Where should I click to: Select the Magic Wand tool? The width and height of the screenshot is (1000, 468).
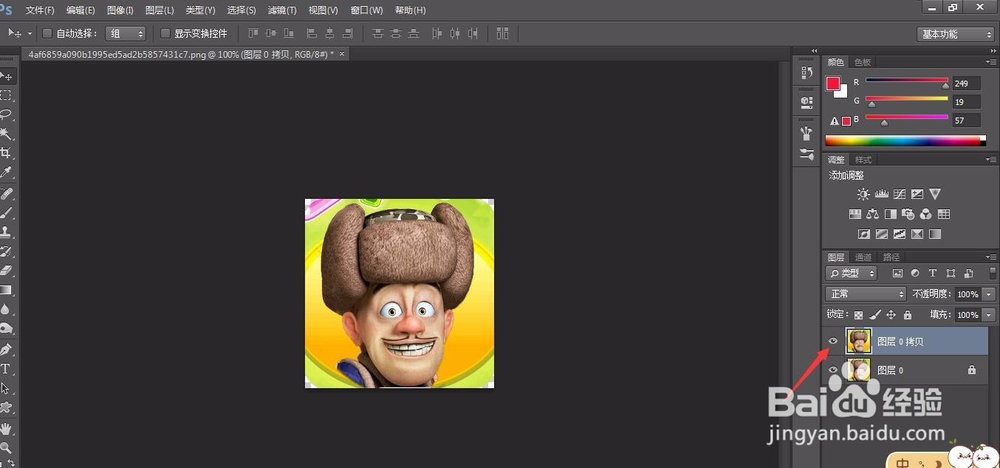click(6, 134)
